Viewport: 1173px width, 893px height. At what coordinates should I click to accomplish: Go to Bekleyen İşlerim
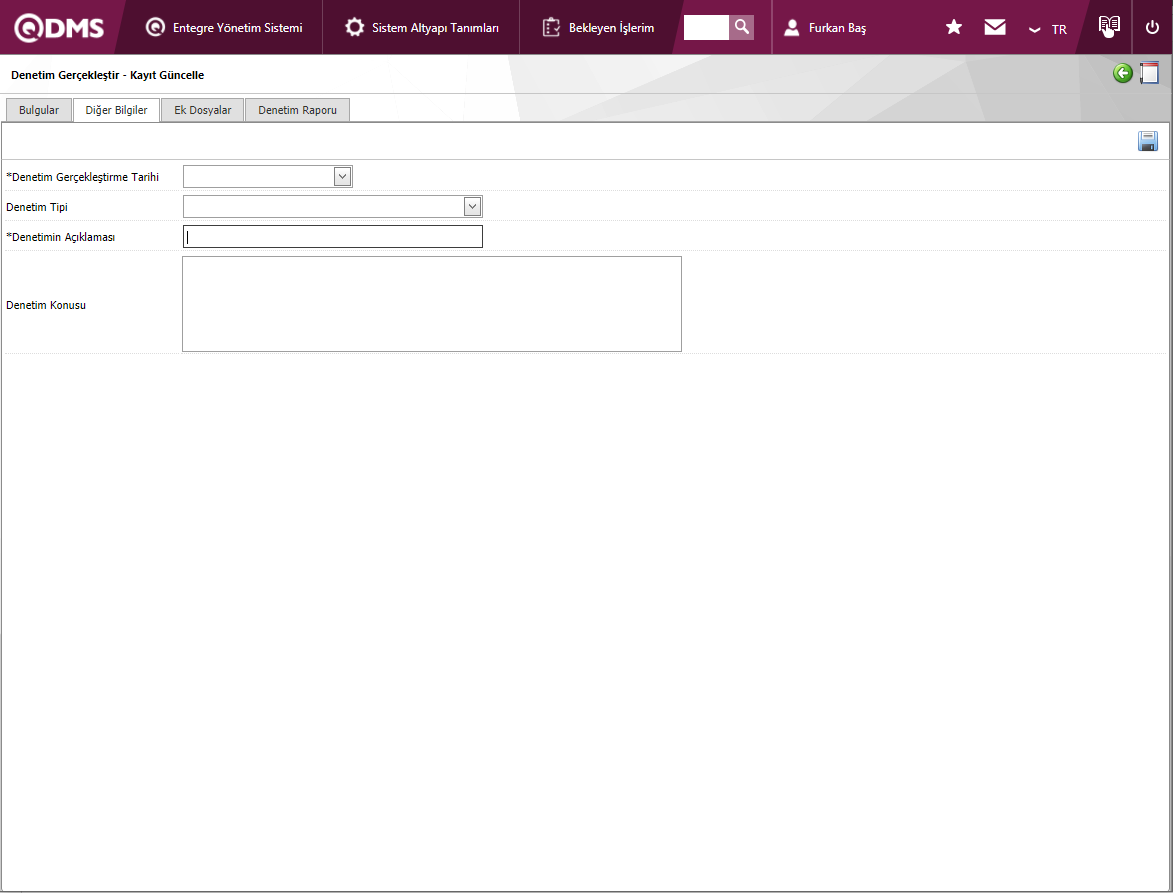click(599, 28)
